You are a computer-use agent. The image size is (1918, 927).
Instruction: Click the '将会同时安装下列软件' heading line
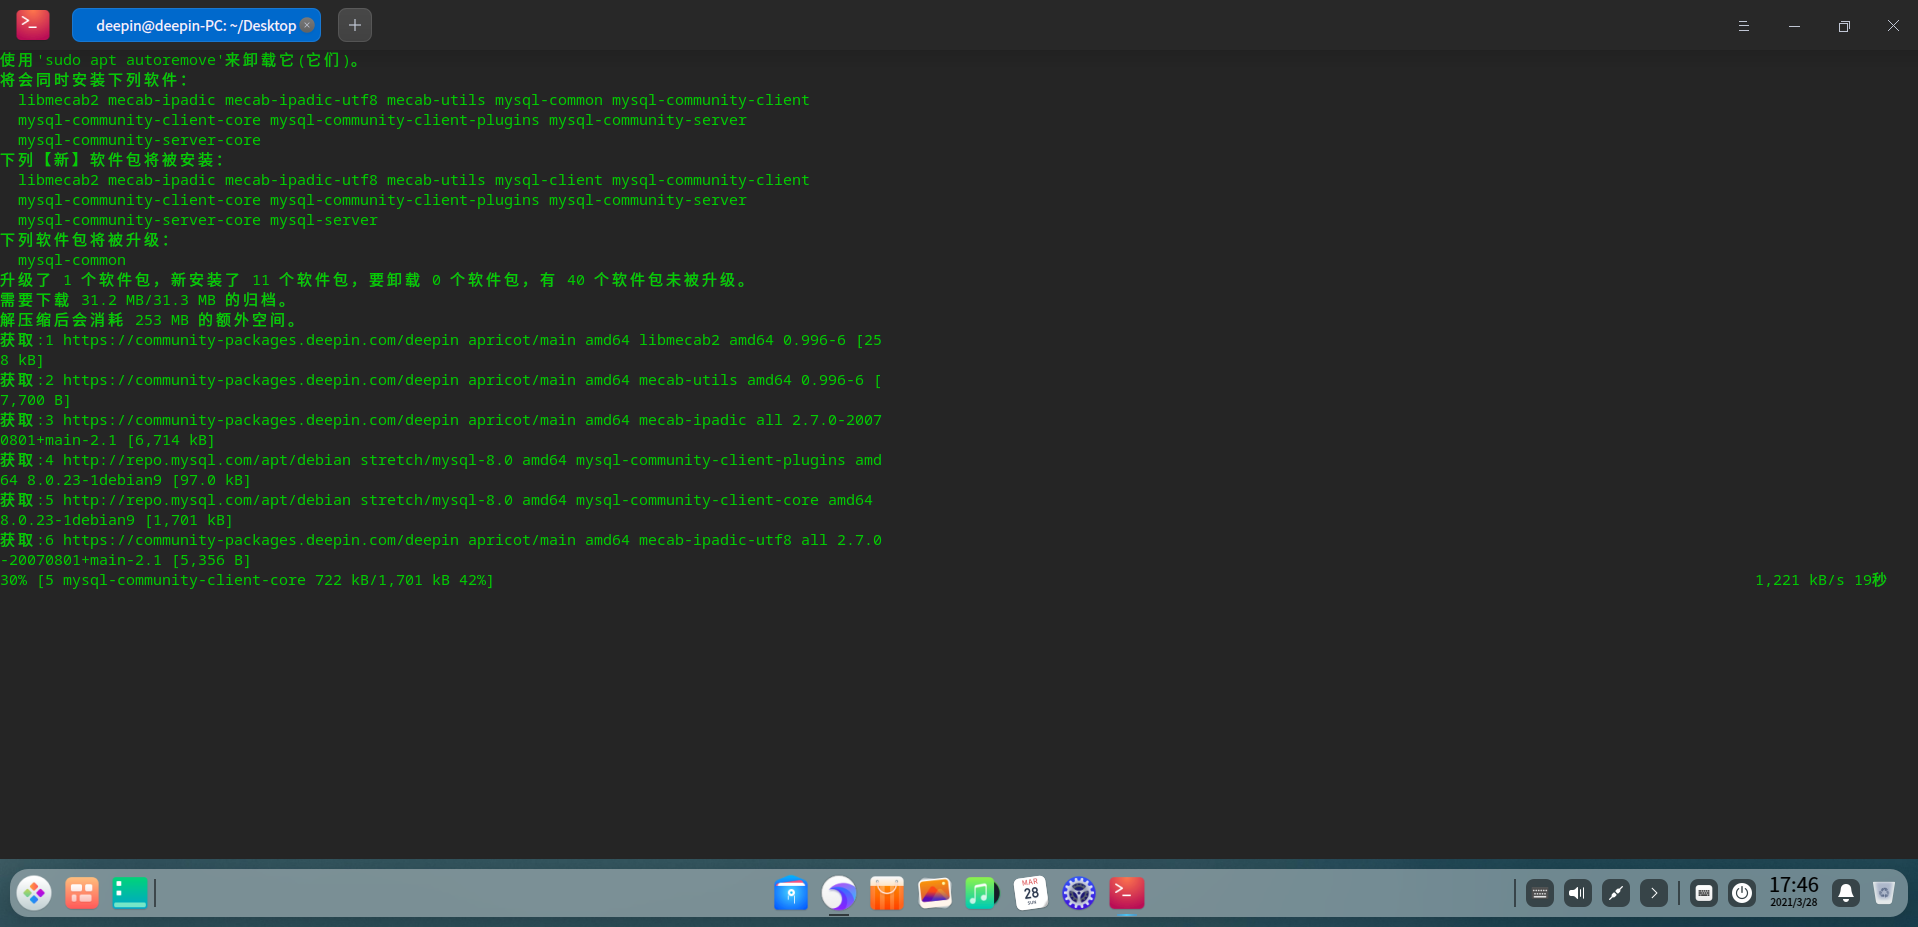95,80
